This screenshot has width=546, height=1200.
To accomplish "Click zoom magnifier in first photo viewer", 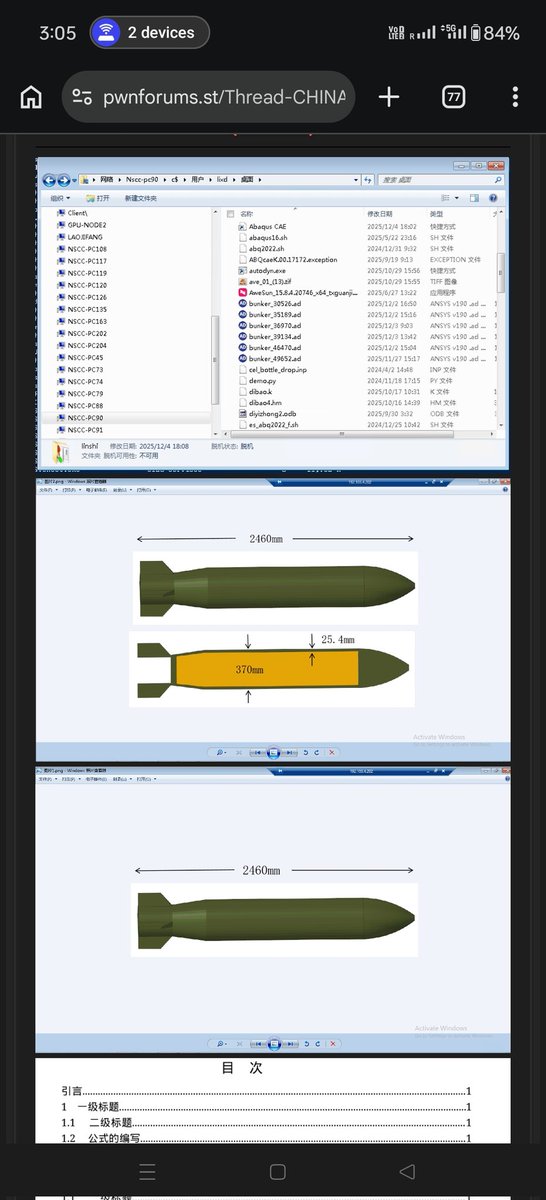I will tap(221, 752).
